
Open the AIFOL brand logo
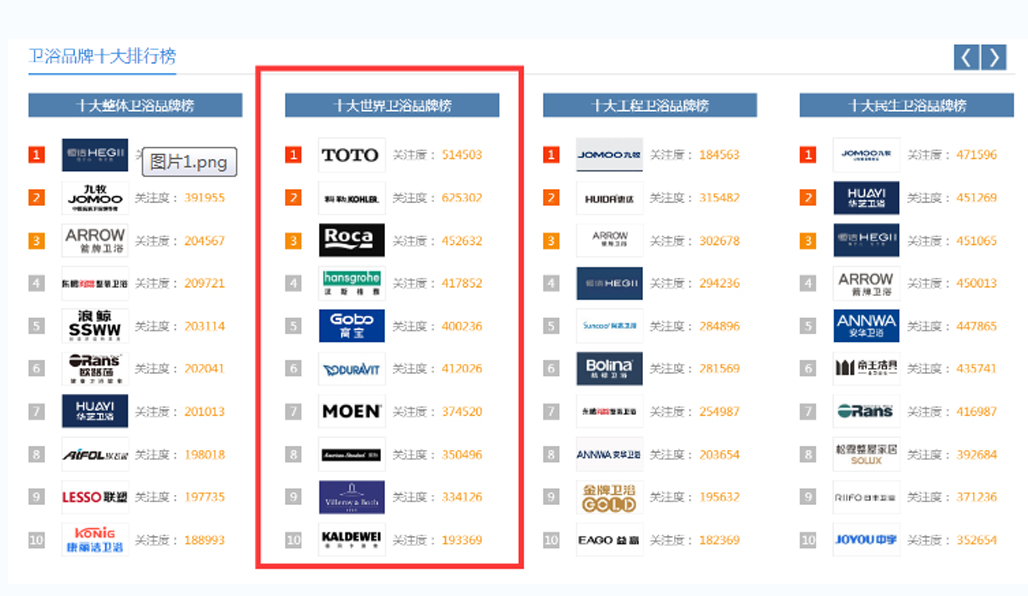pyautogui.click(x=95, y=454)
